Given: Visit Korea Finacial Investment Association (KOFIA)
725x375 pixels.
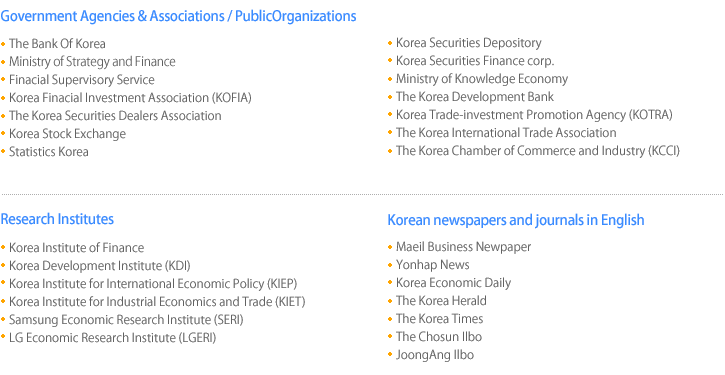Looking at the screenshot, I should coord(130,98).
